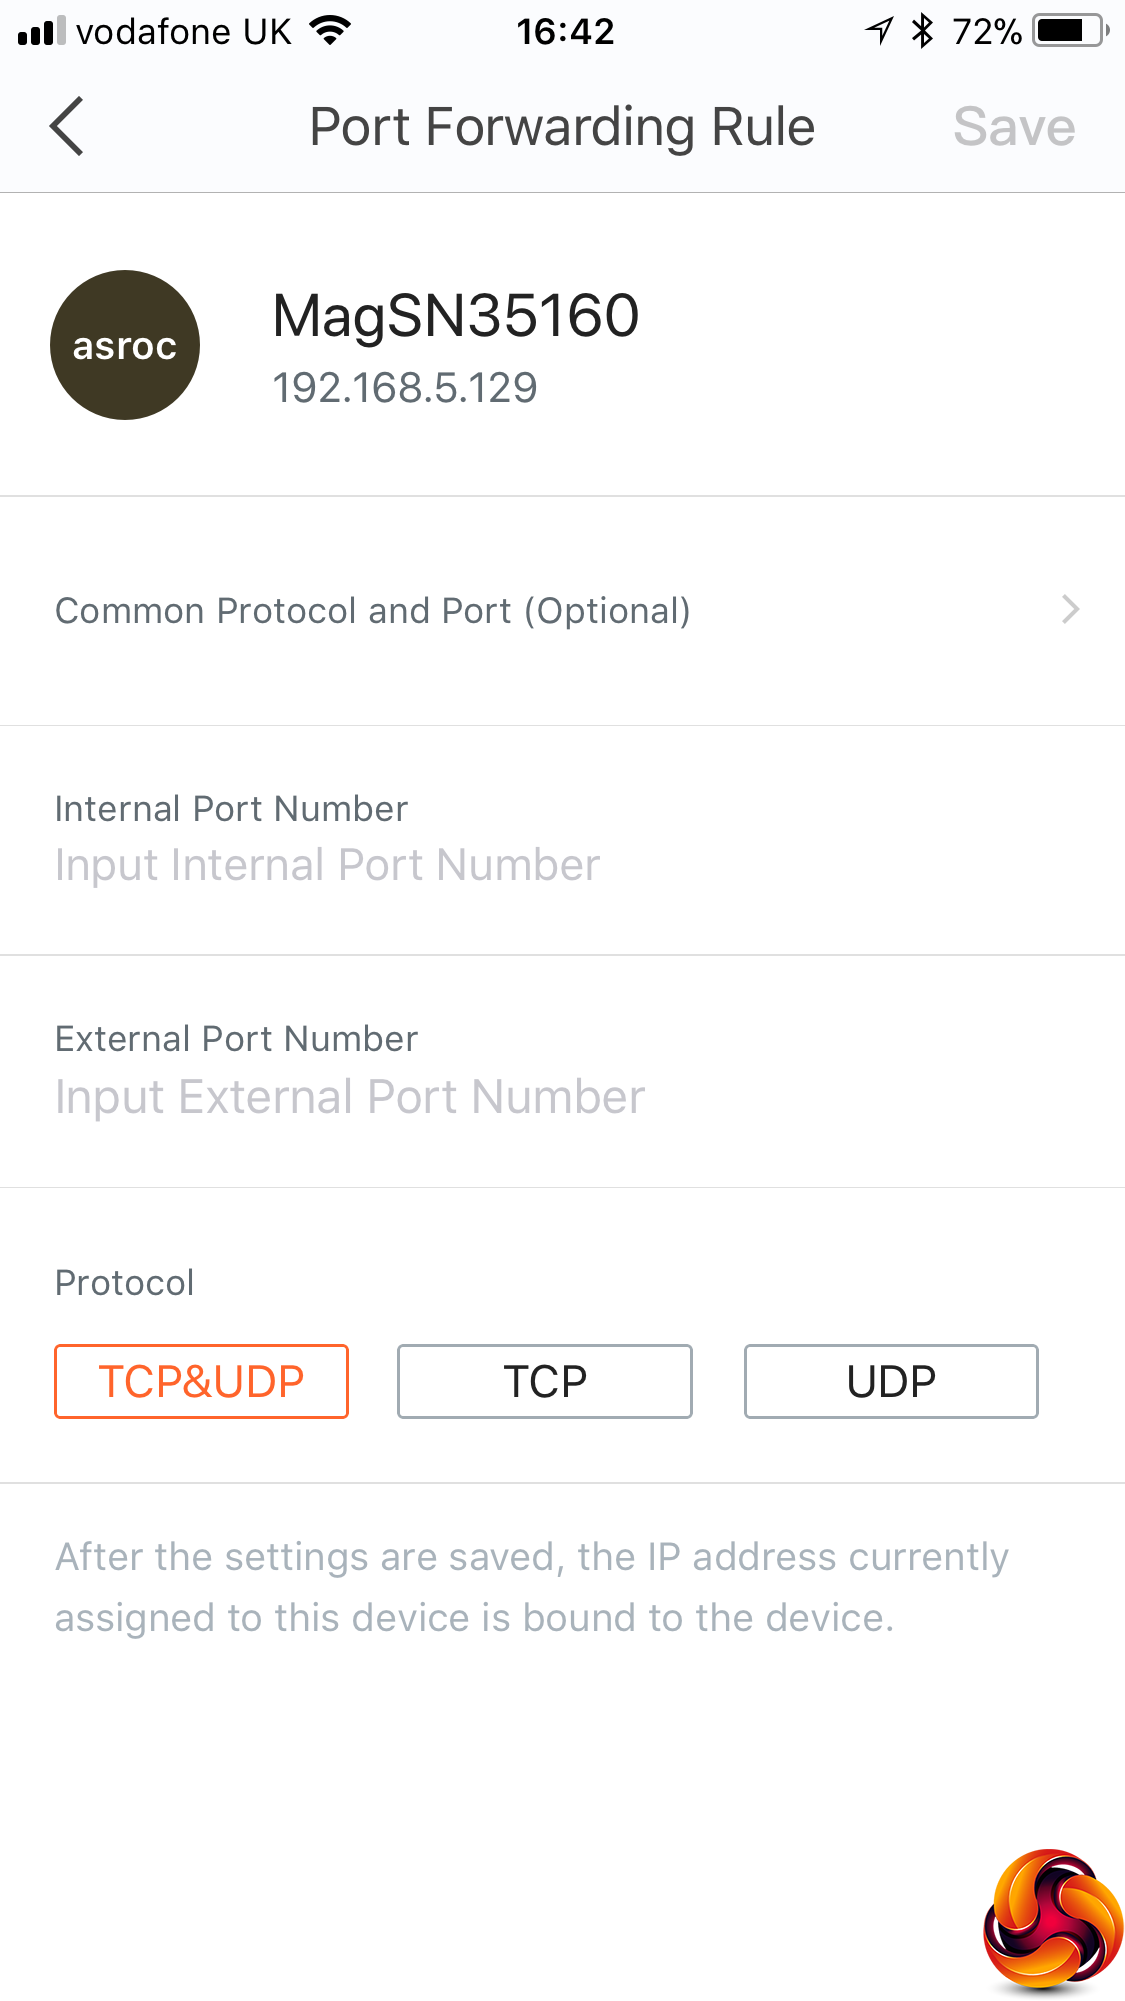Image resolution: width=1125 pixels, height=2001 pixels.
Task: Tap the asroc device avatar
Action: [x=125, y=345]
